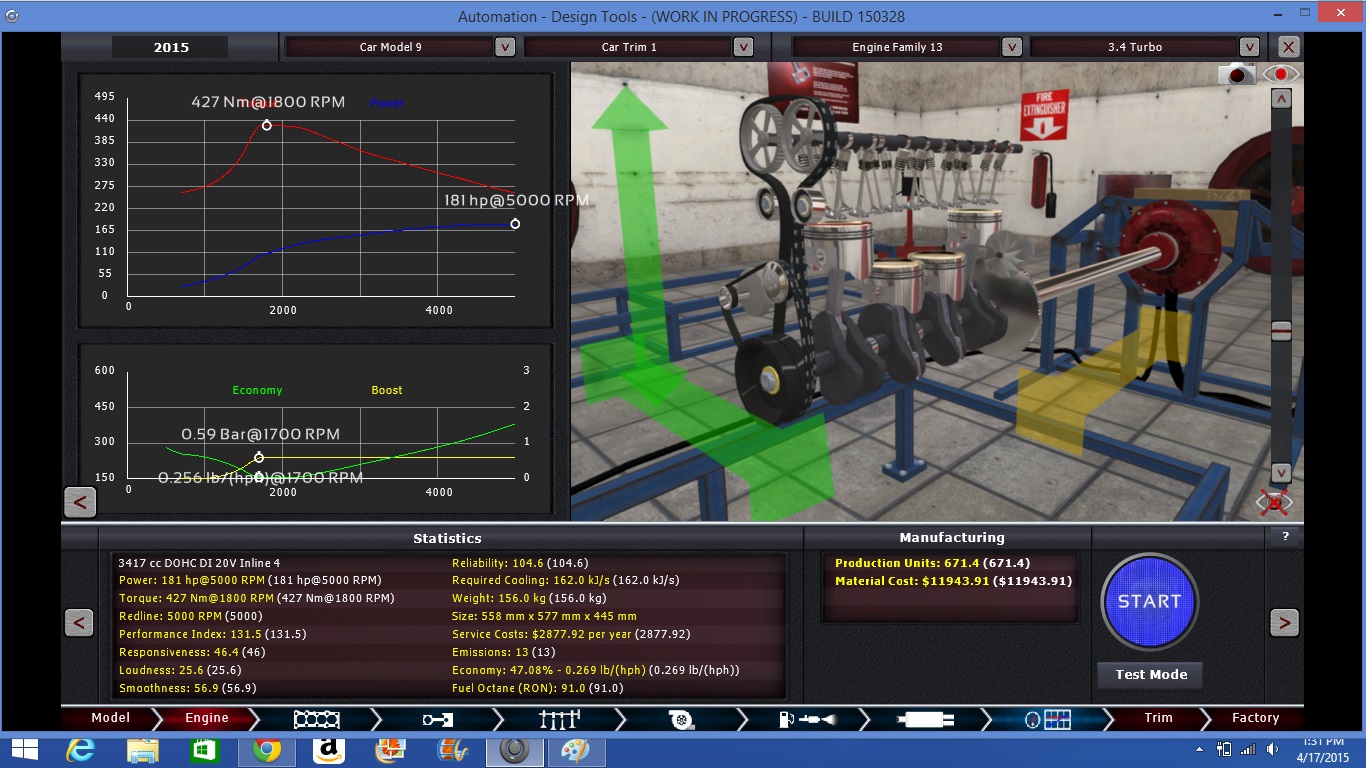Click the camera slider down arrow
This screenshot has width=1366, height=768.
[x=1281, y=473]
